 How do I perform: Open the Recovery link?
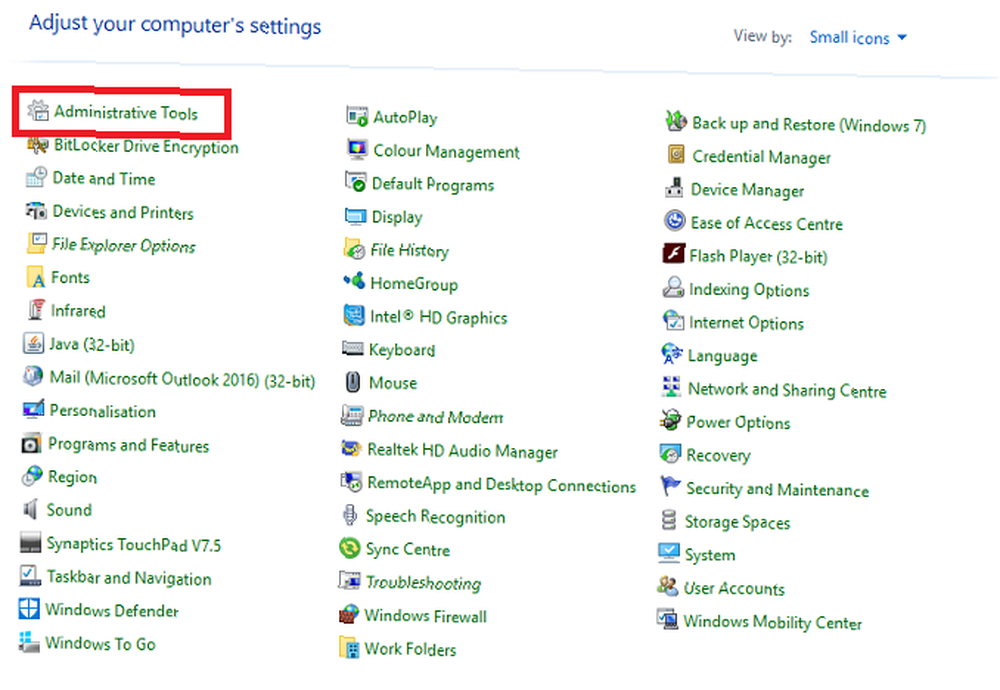point(718,455)
